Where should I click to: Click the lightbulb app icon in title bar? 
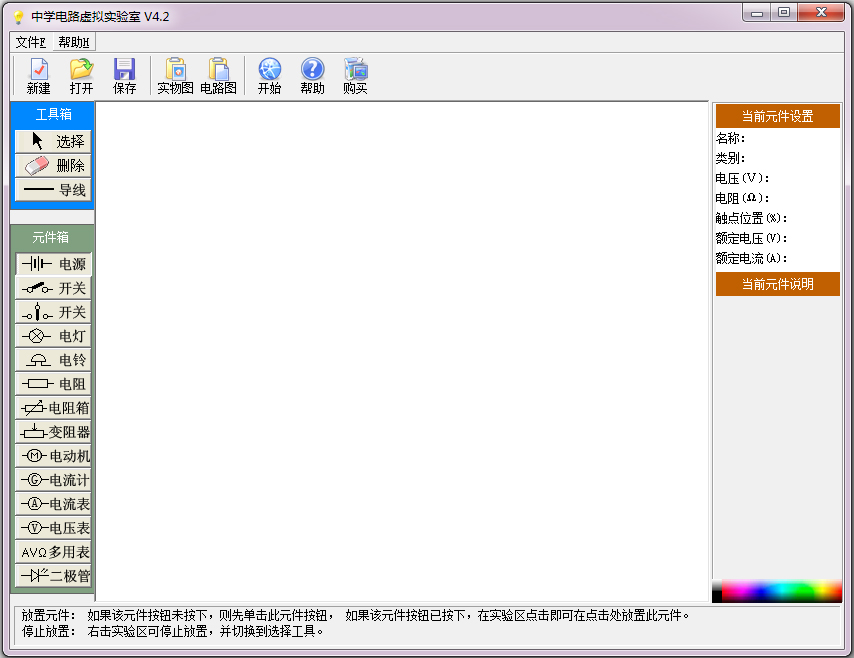click(x=19, y=17)
